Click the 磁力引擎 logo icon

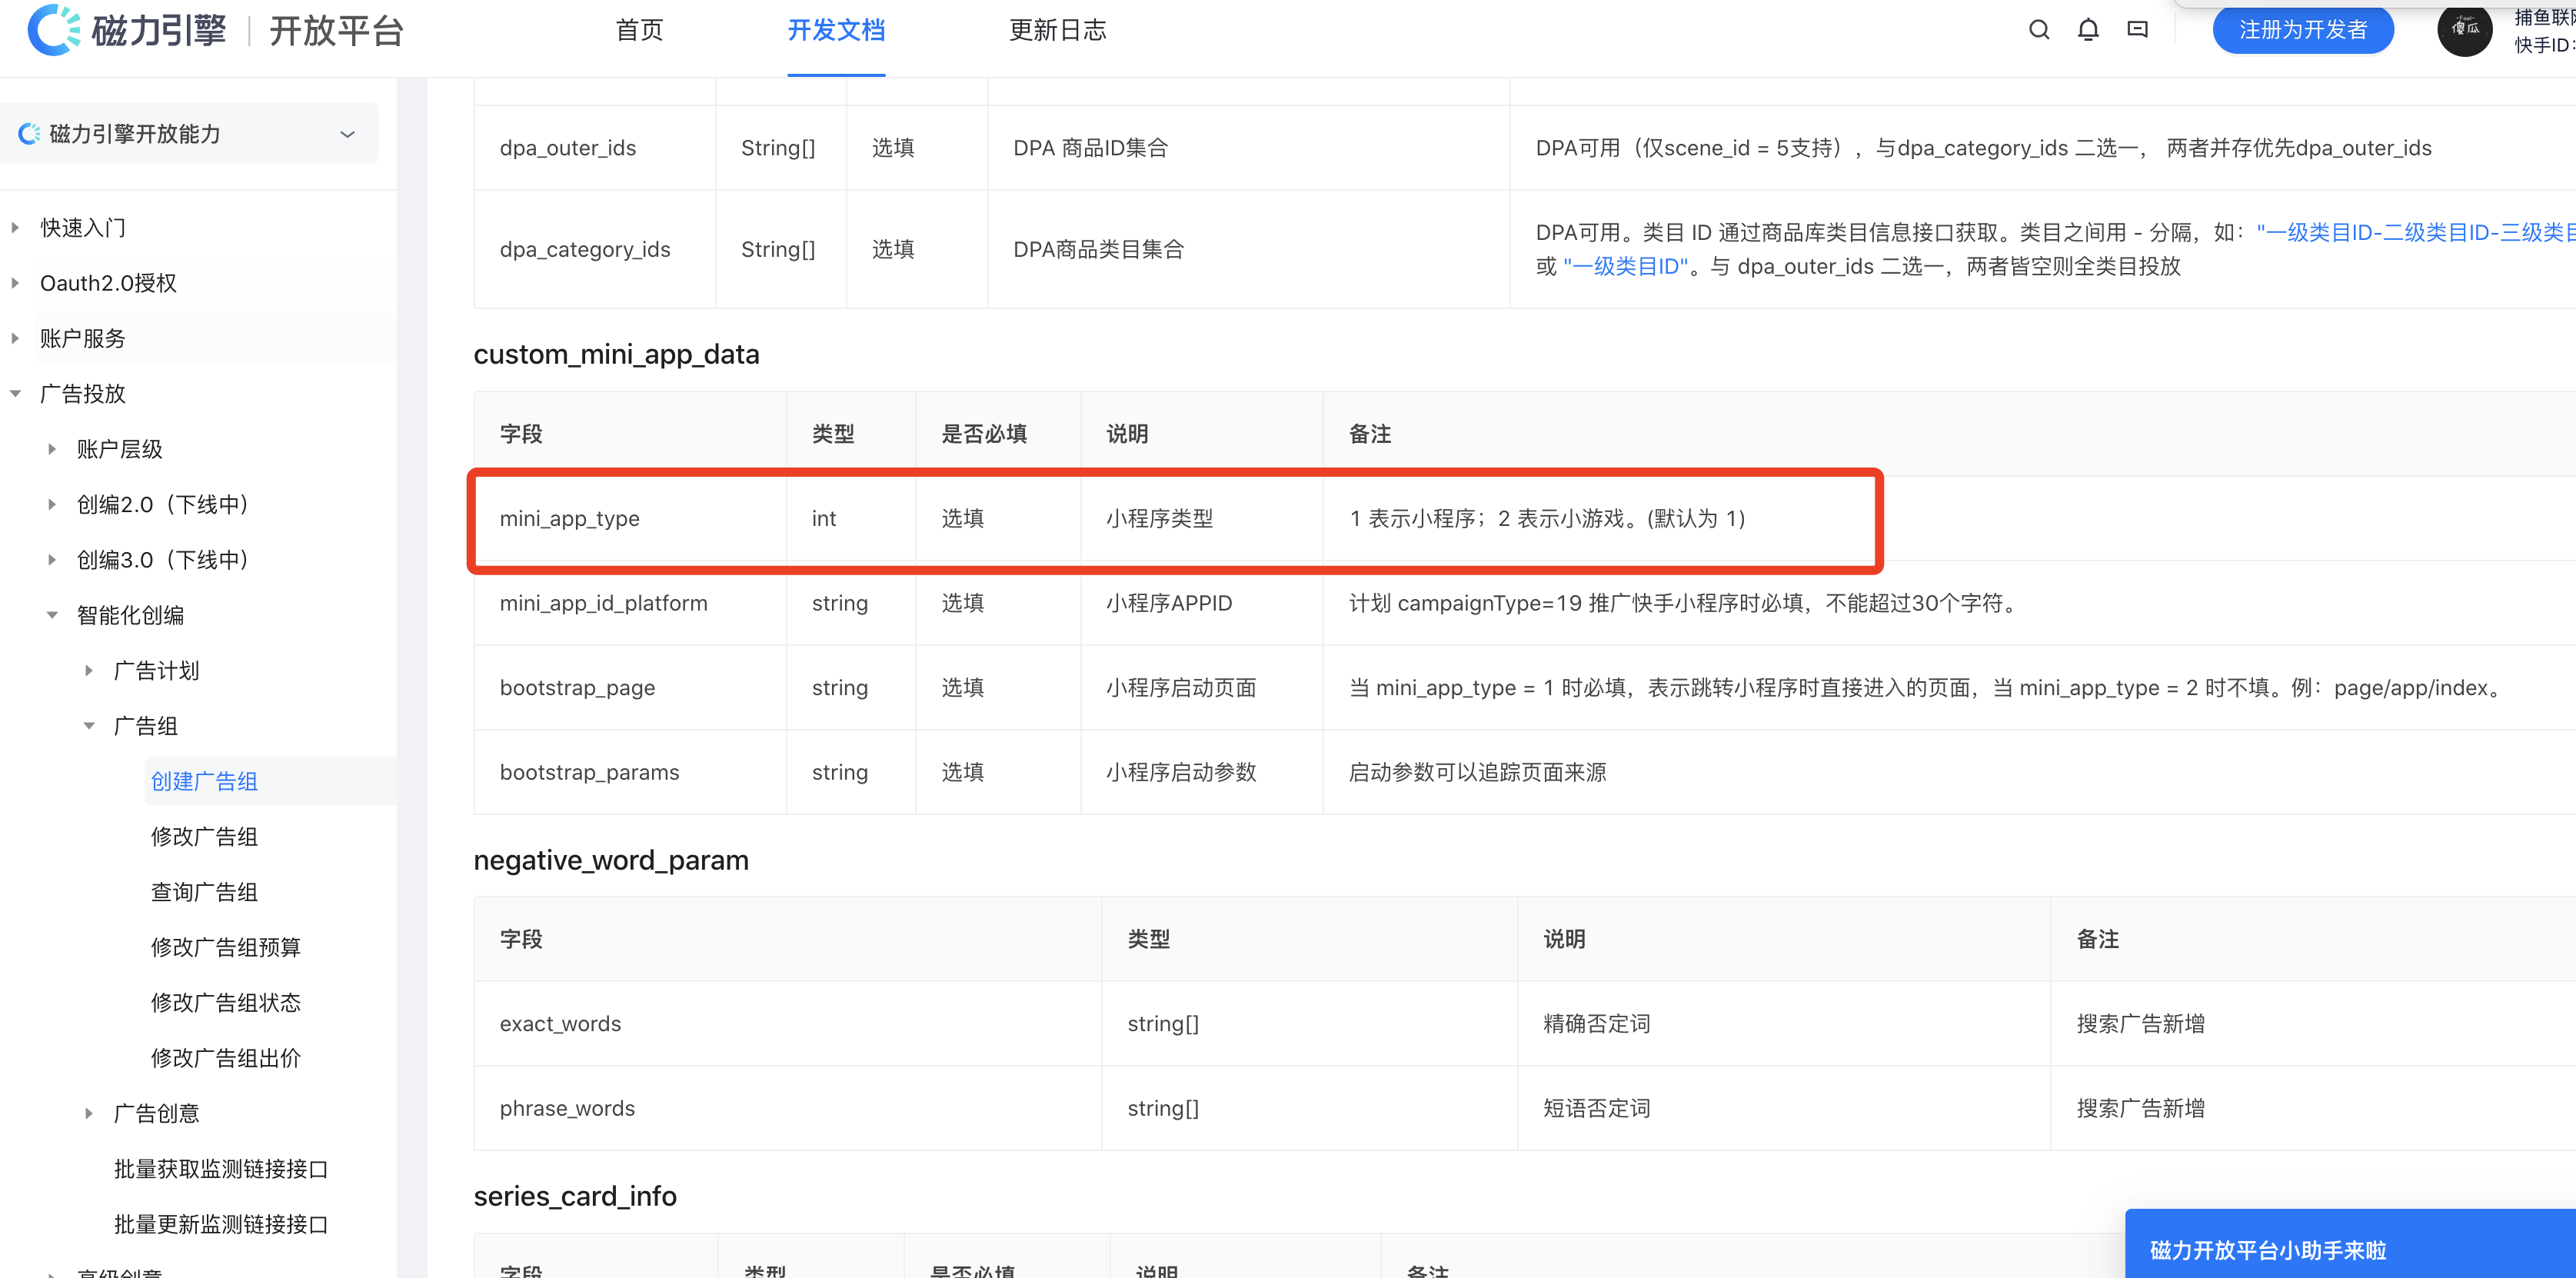pos(53,30)
